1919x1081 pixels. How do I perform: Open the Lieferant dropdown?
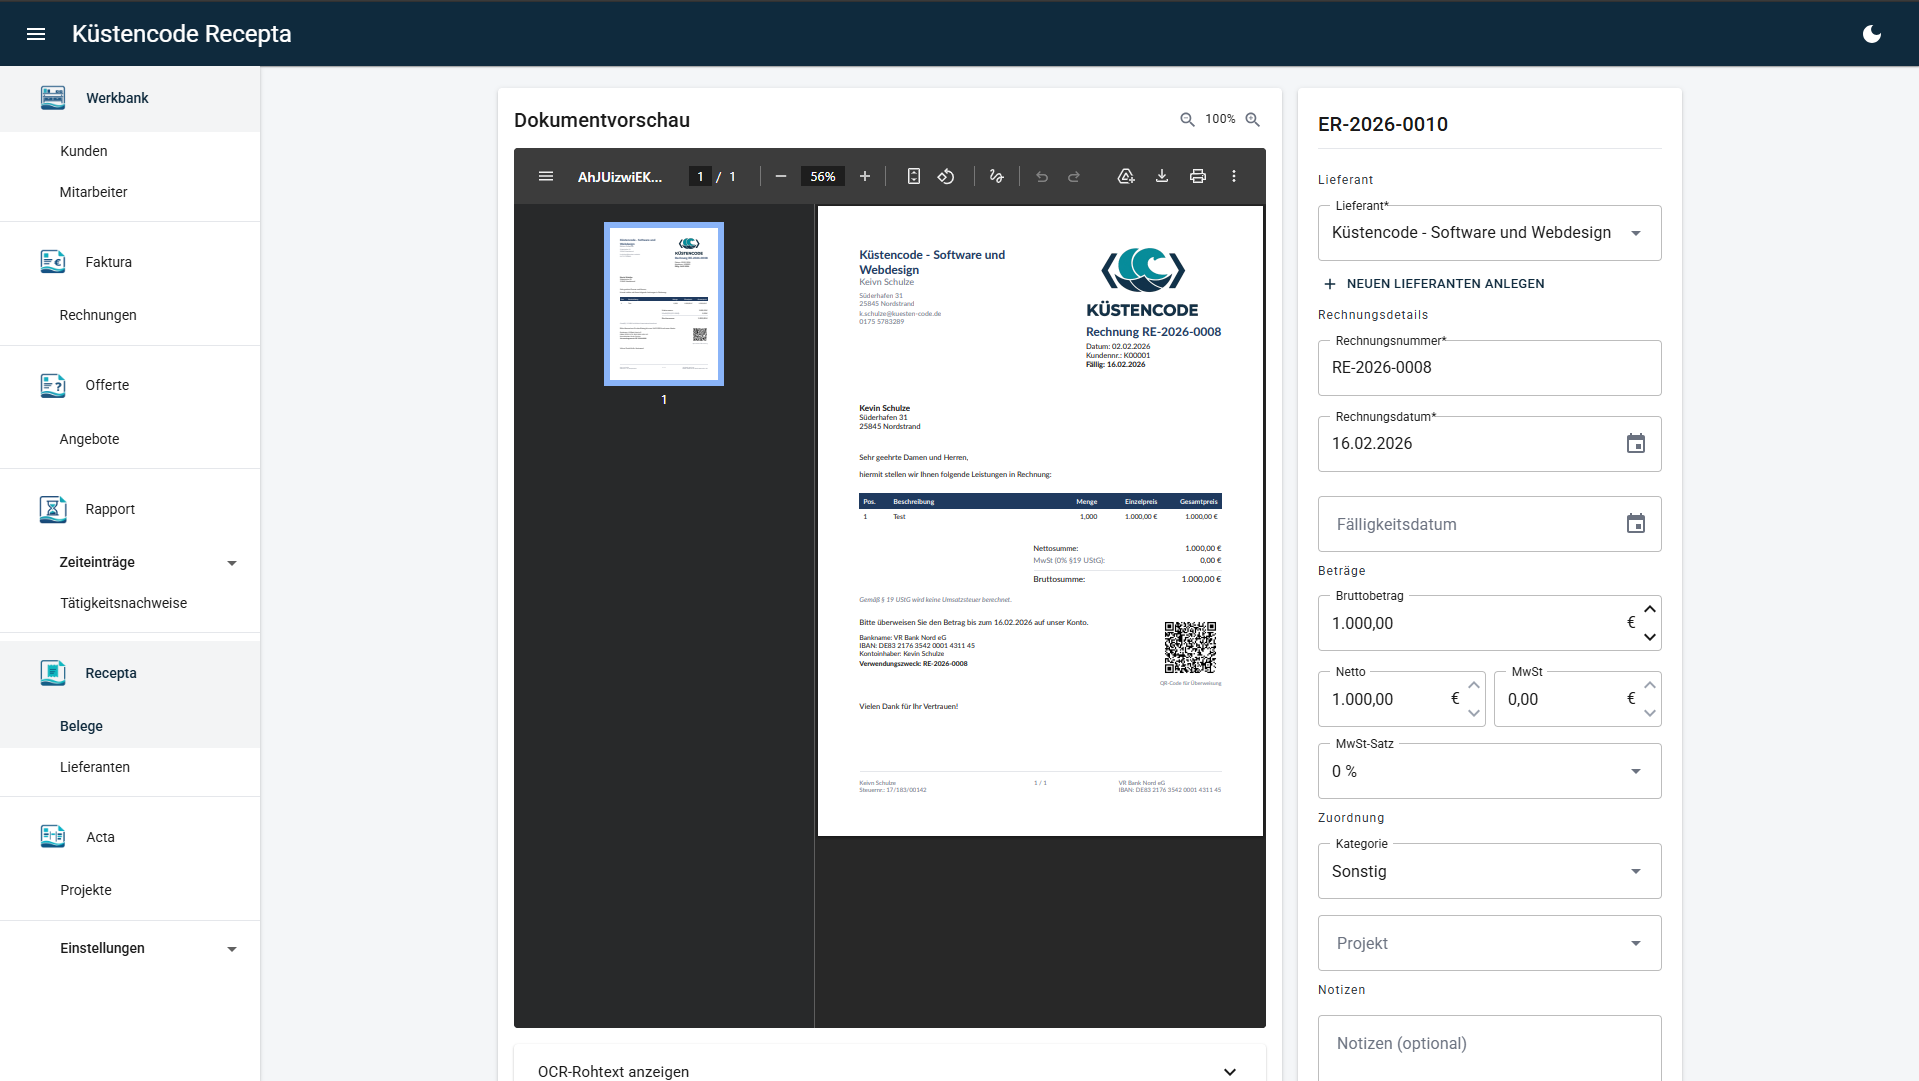tap(1635, 233)
